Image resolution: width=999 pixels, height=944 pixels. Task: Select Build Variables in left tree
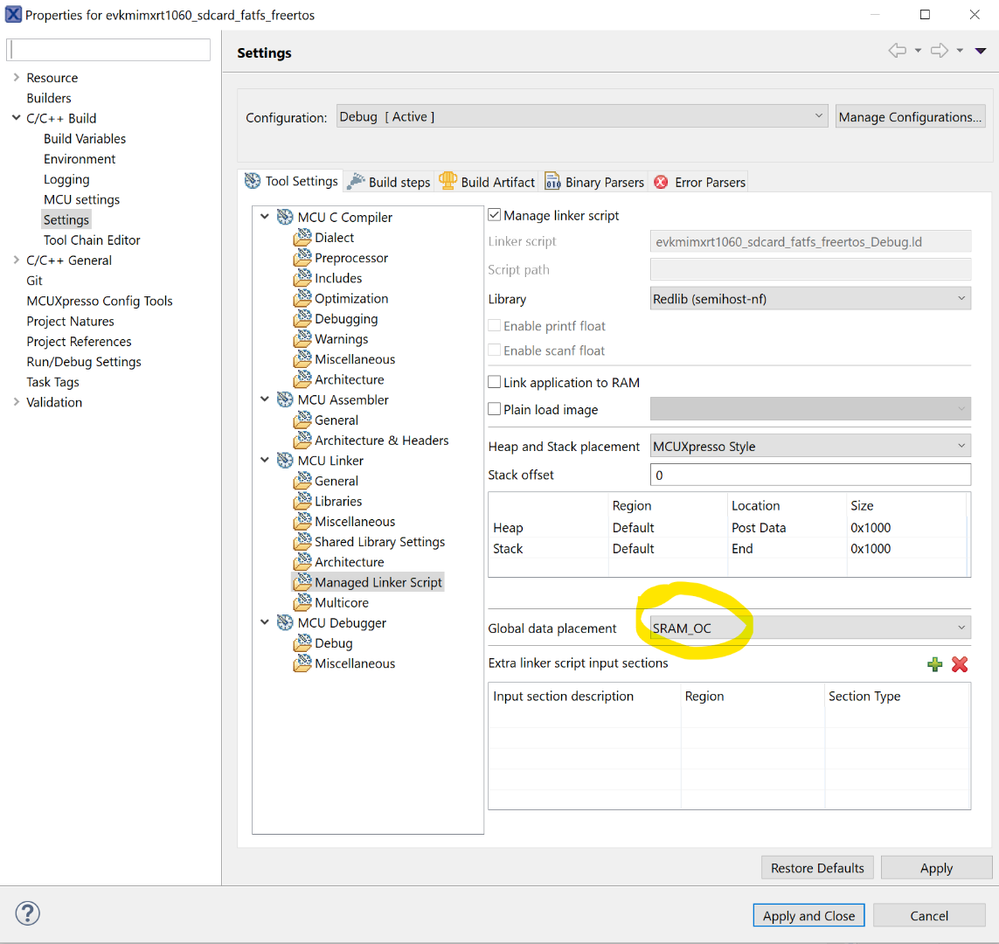tap(85, 138)
